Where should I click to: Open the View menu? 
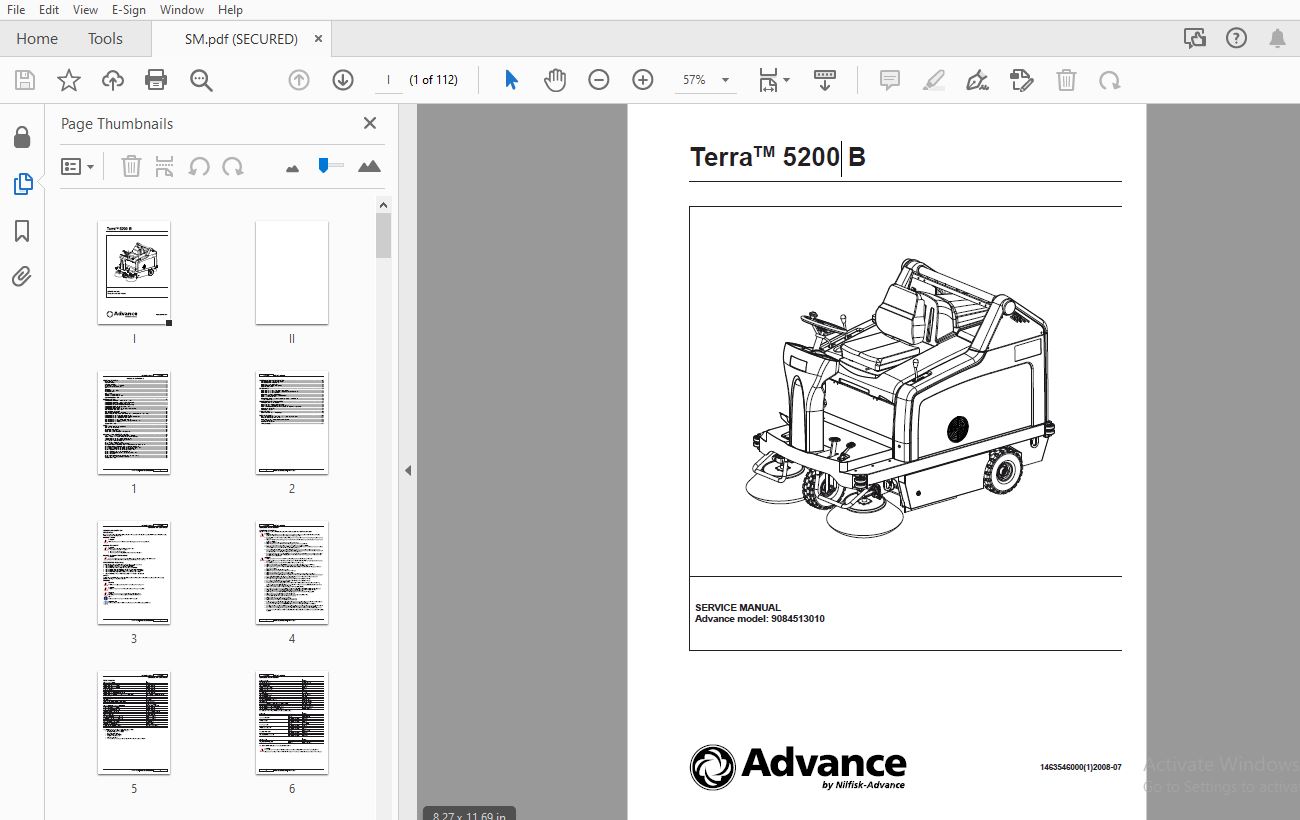click(x=86, y=9)
